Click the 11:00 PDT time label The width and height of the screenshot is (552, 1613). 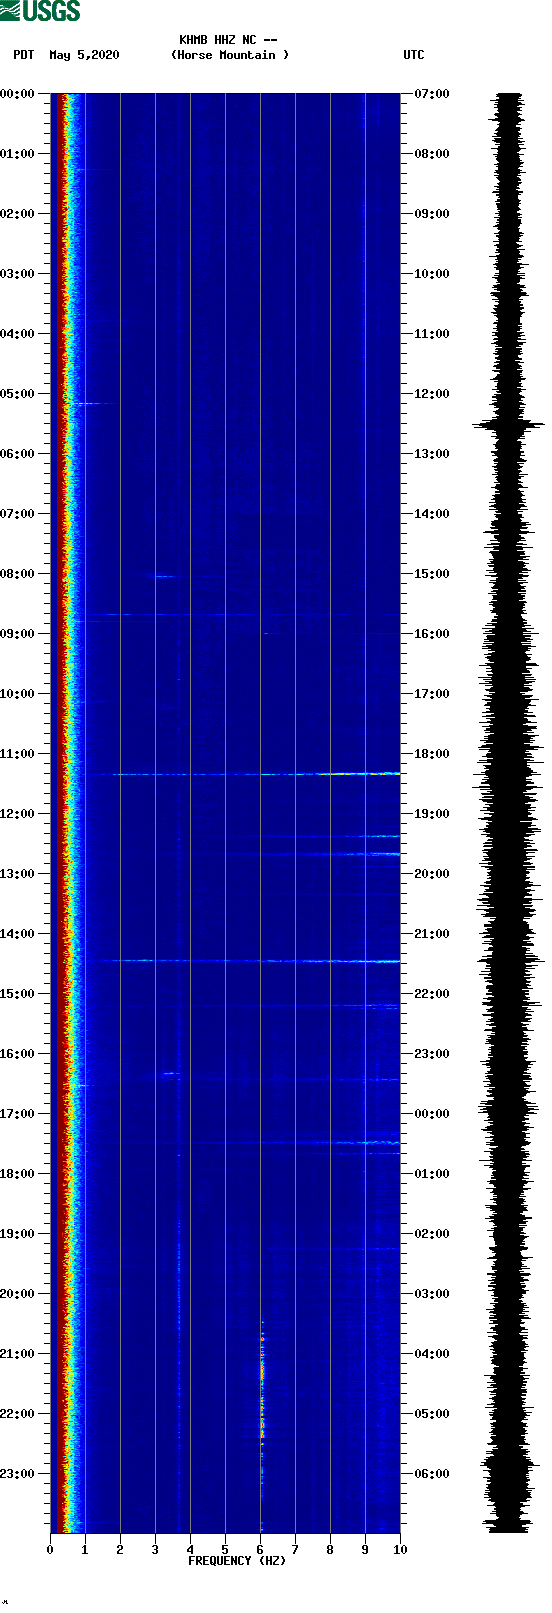pos(18,754)
